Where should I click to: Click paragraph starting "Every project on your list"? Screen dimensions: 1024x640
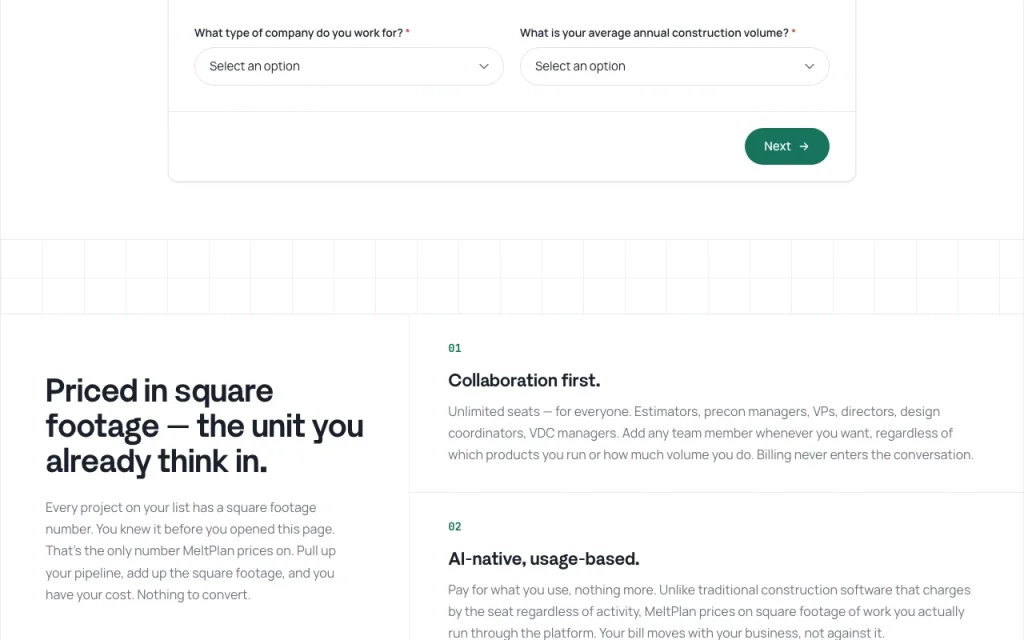[x=190, y=551]
